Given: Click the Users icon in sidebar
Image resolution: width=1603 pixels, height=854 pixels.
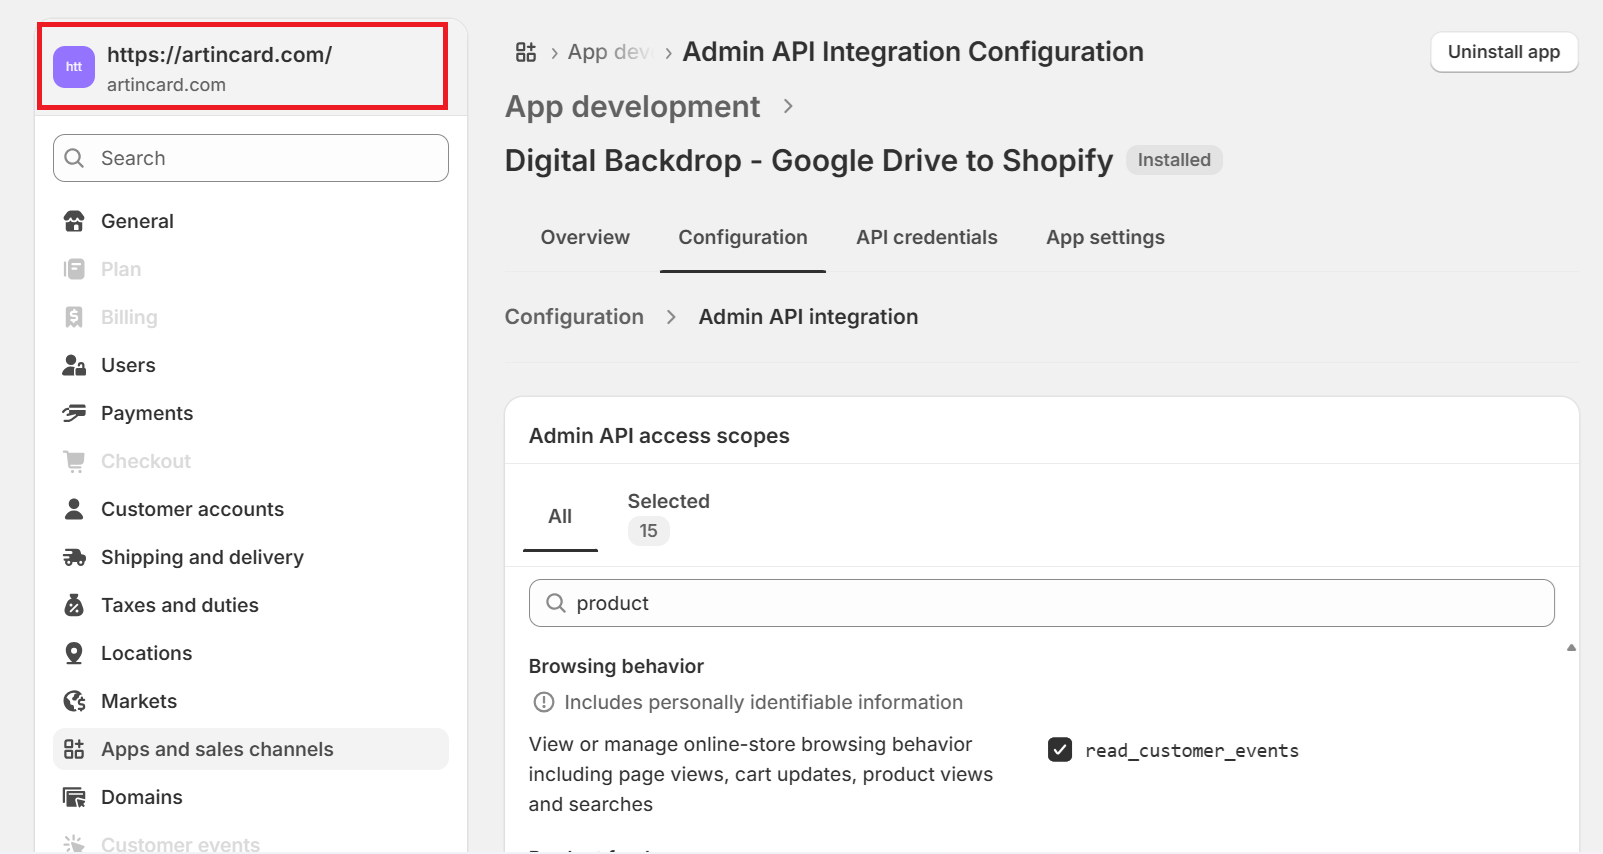Looking at the screenshot, I should [x=74, y=365].
